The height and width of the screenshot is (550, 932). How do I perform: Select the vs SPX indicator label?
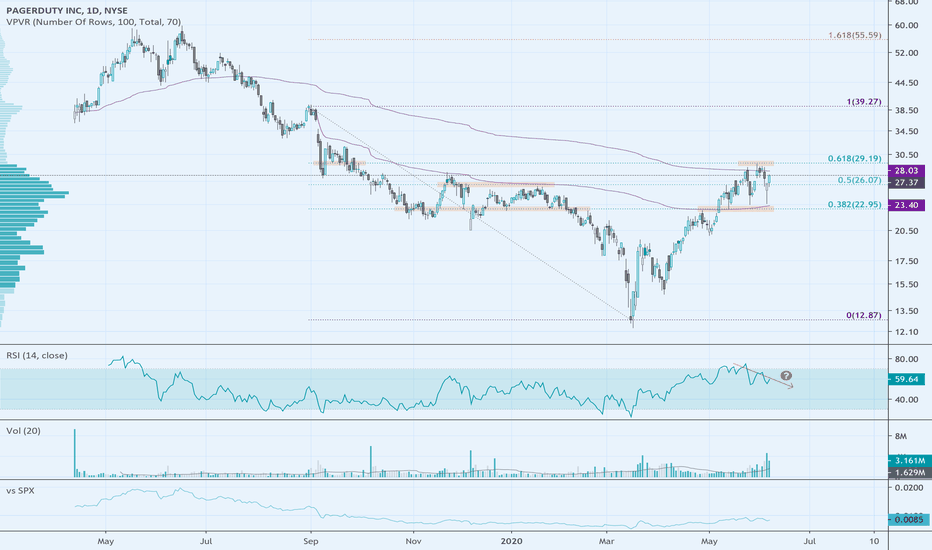tap(20, 491)
